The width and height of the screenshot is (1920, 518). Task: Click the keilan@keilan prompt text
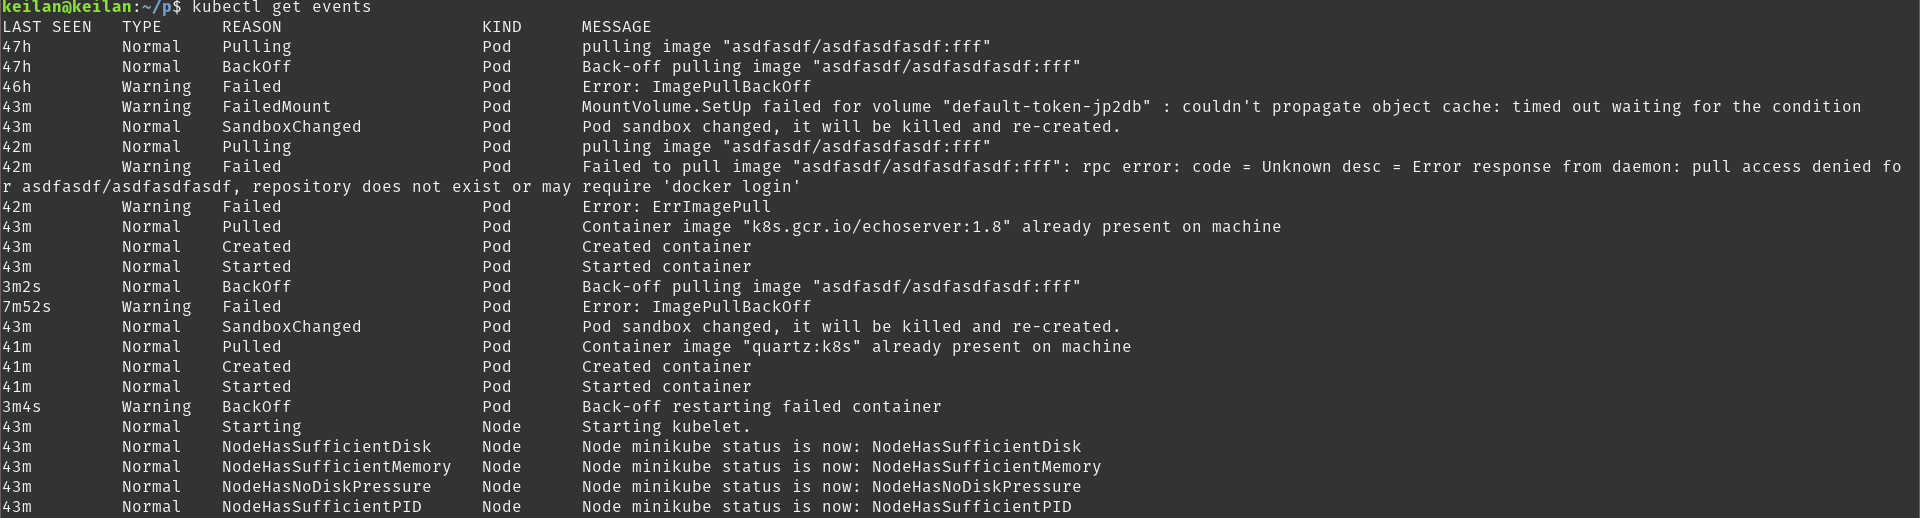(67, 8)
